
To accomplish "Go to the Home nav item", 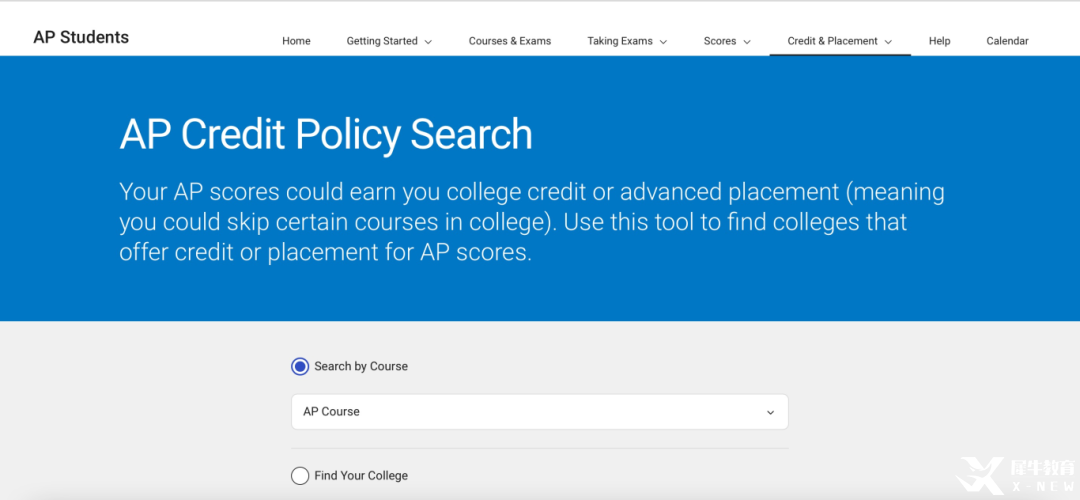I will pyautogui.click(x=296, y=41).
